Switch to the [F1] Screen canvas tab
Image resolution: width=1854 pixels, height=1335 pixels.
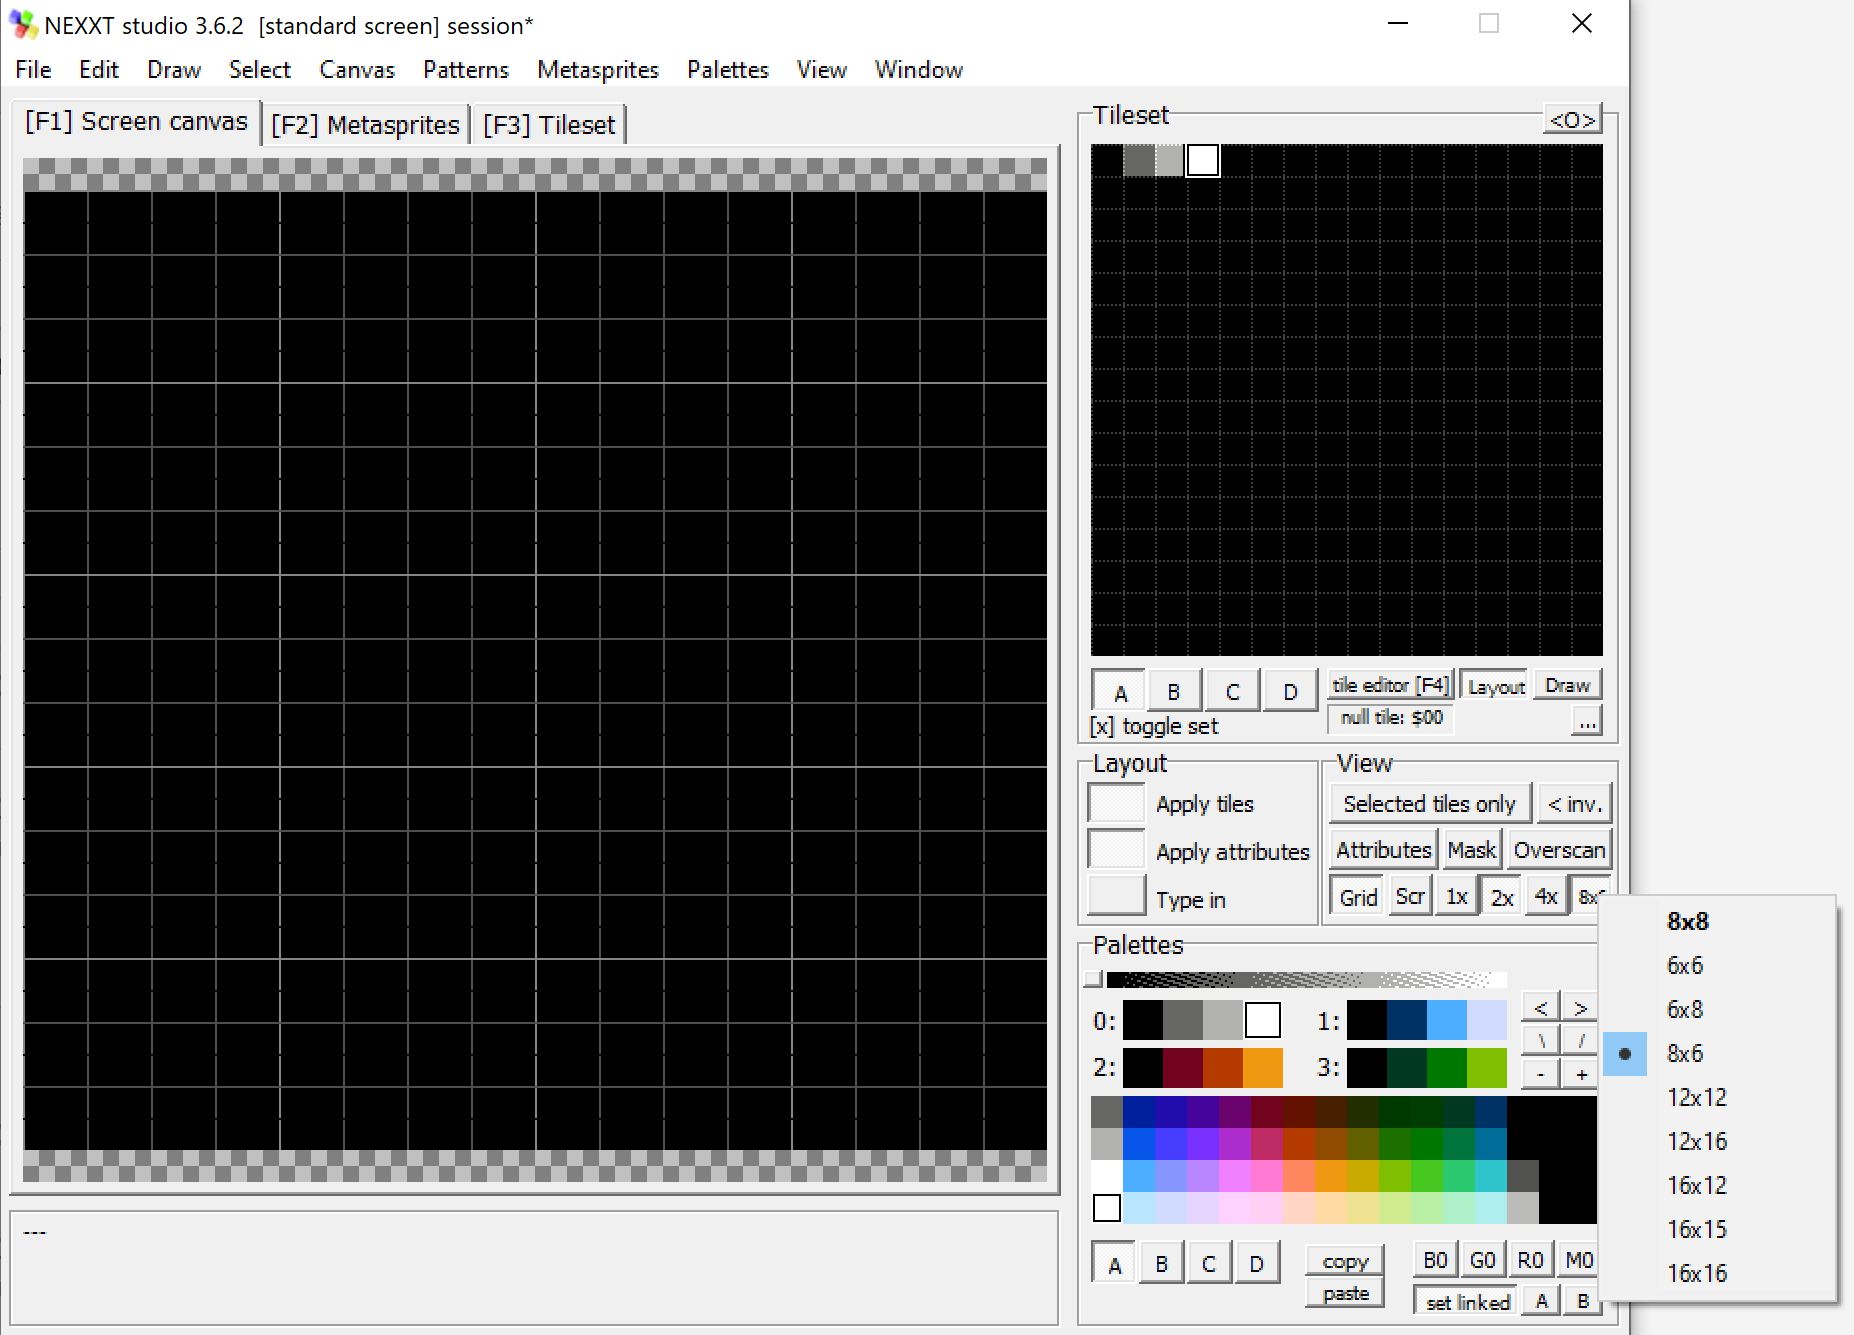click(x=136, y=122)
